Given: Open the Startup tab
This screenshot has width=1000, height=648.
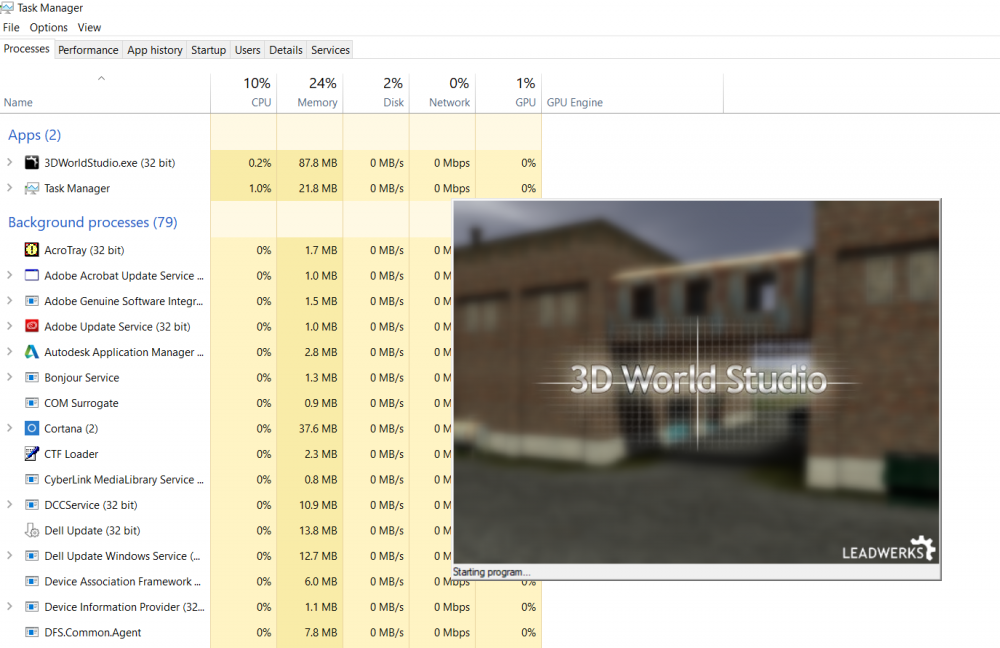Looking at the screenshot, I should tap(208, 50).
